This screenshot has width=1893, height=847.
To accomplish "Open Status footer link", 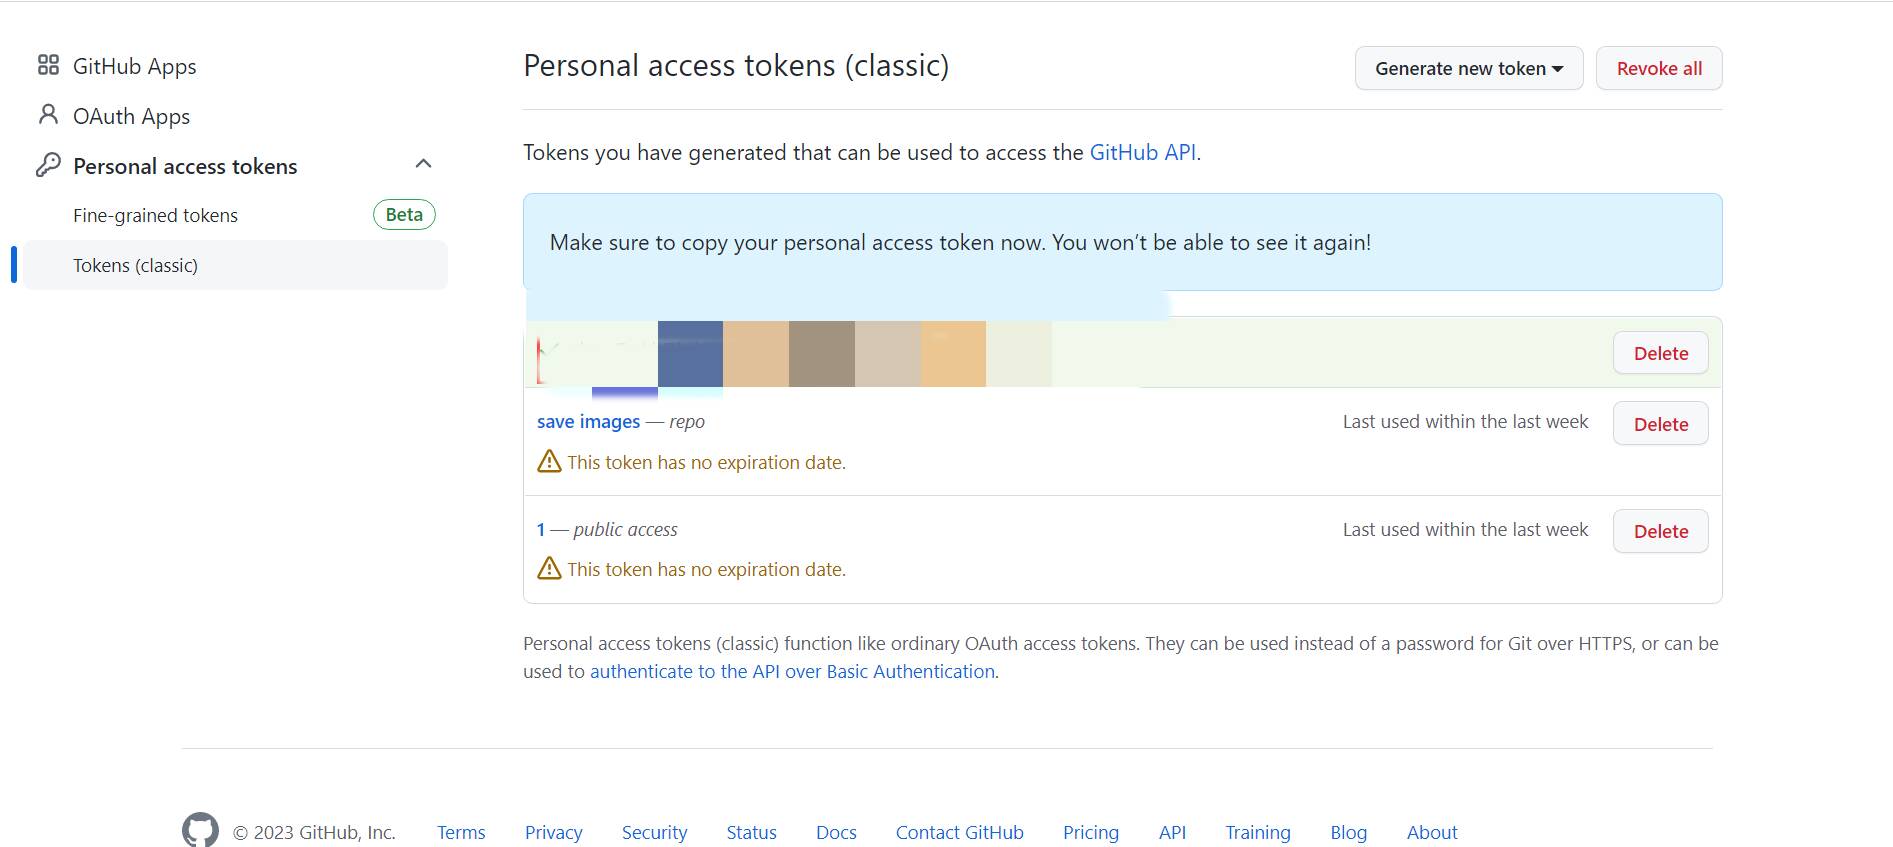I will coord(751,832).
